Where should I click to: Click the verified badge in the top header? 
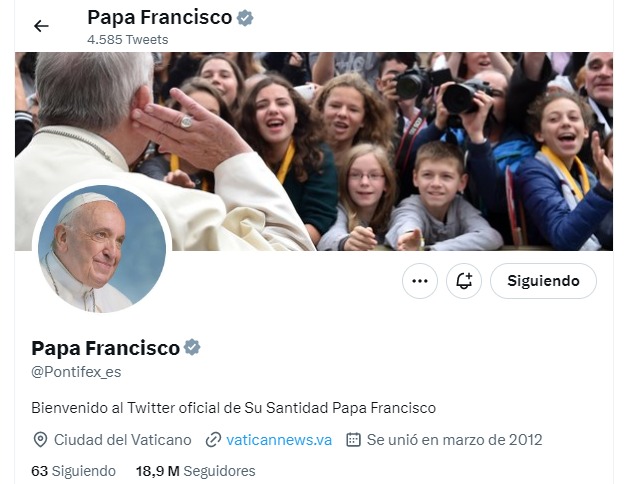(245, 18)
